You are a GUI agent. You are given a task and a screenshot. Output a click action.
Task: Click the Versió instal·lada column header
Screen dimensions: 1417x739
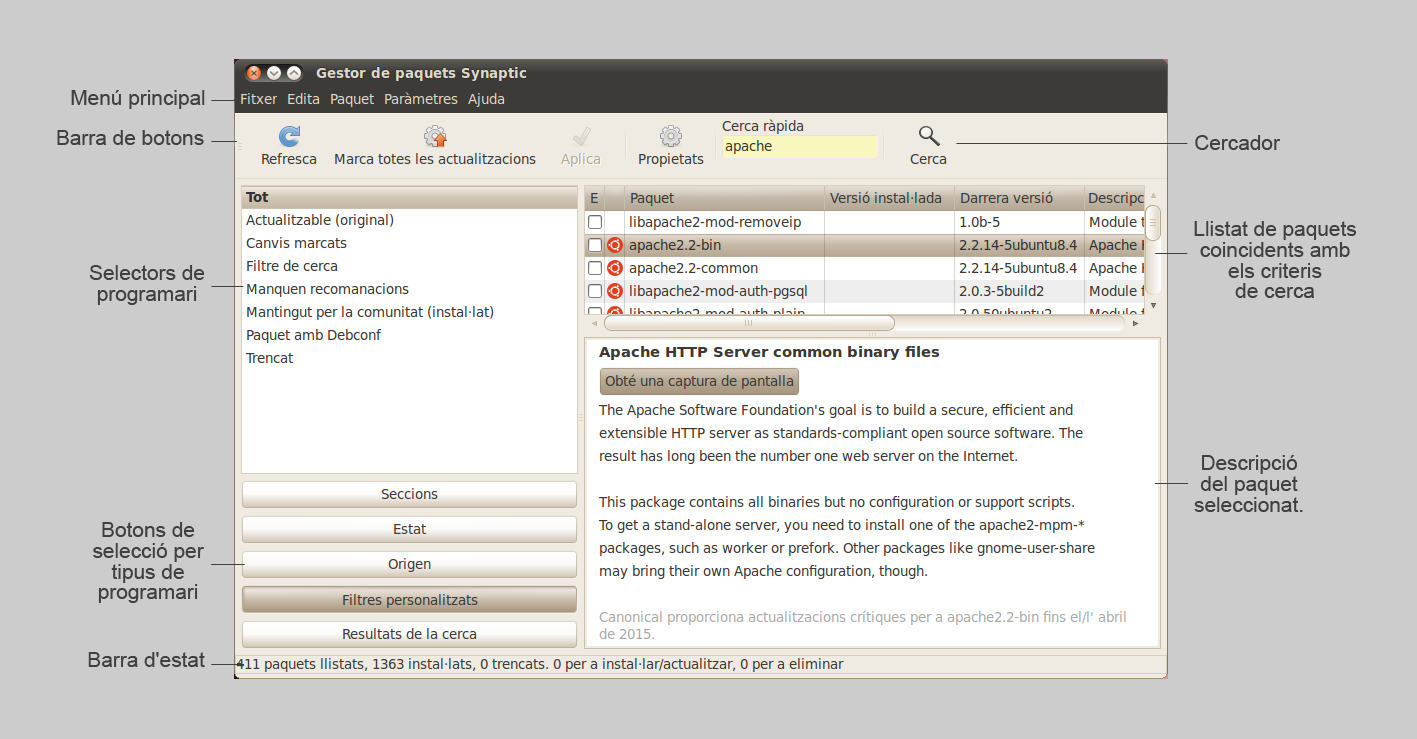pos(888,198)
